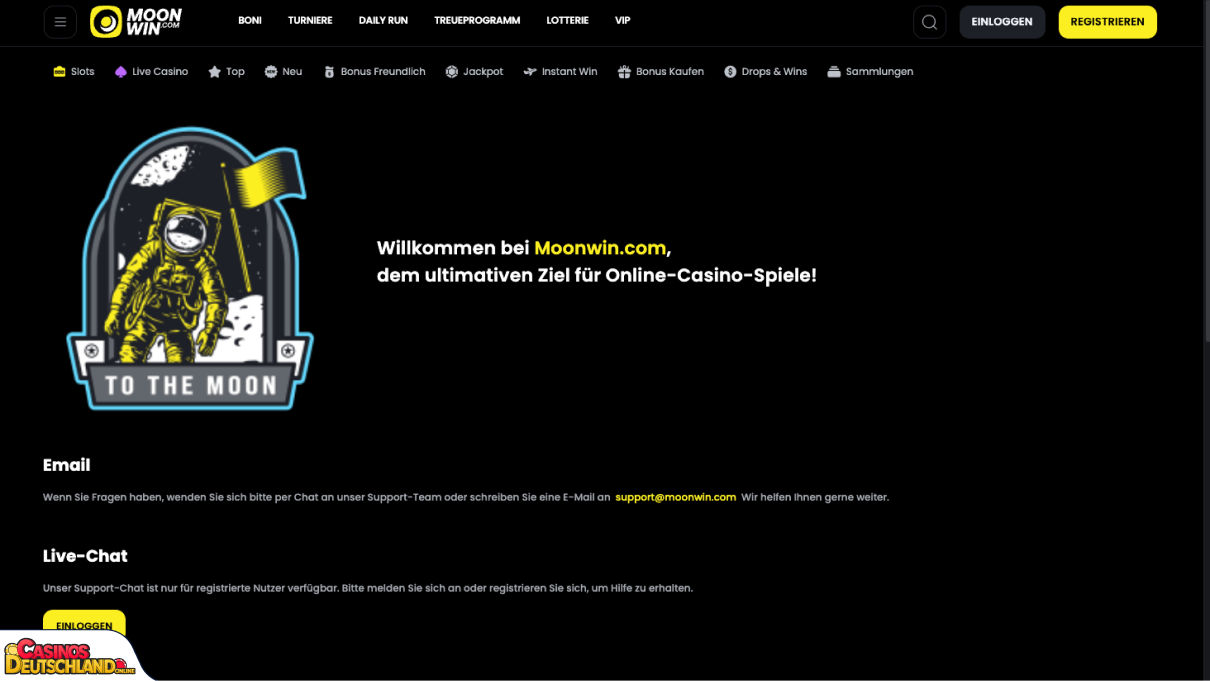This screenshot has height=681, width=1210.
Task: Click the Sammlungen icon
Action: pyautogui.click(x=834, y=72)
